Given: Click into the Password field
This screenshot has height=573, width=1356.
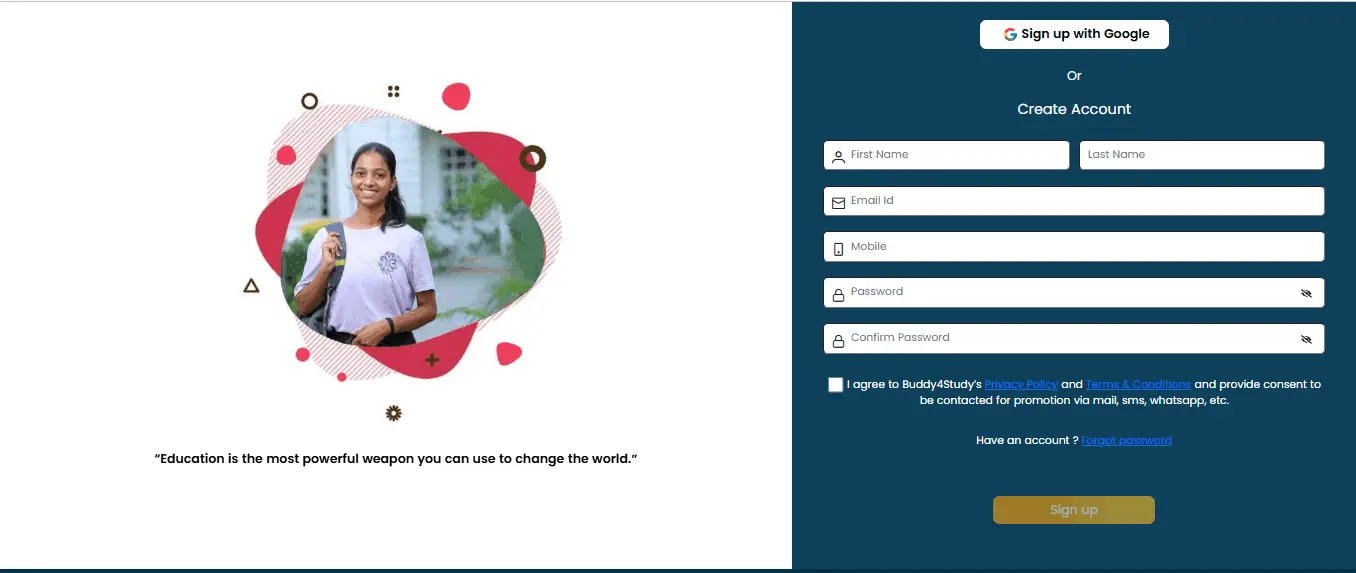Looking at the screenshot, I should click(1074, 293).
